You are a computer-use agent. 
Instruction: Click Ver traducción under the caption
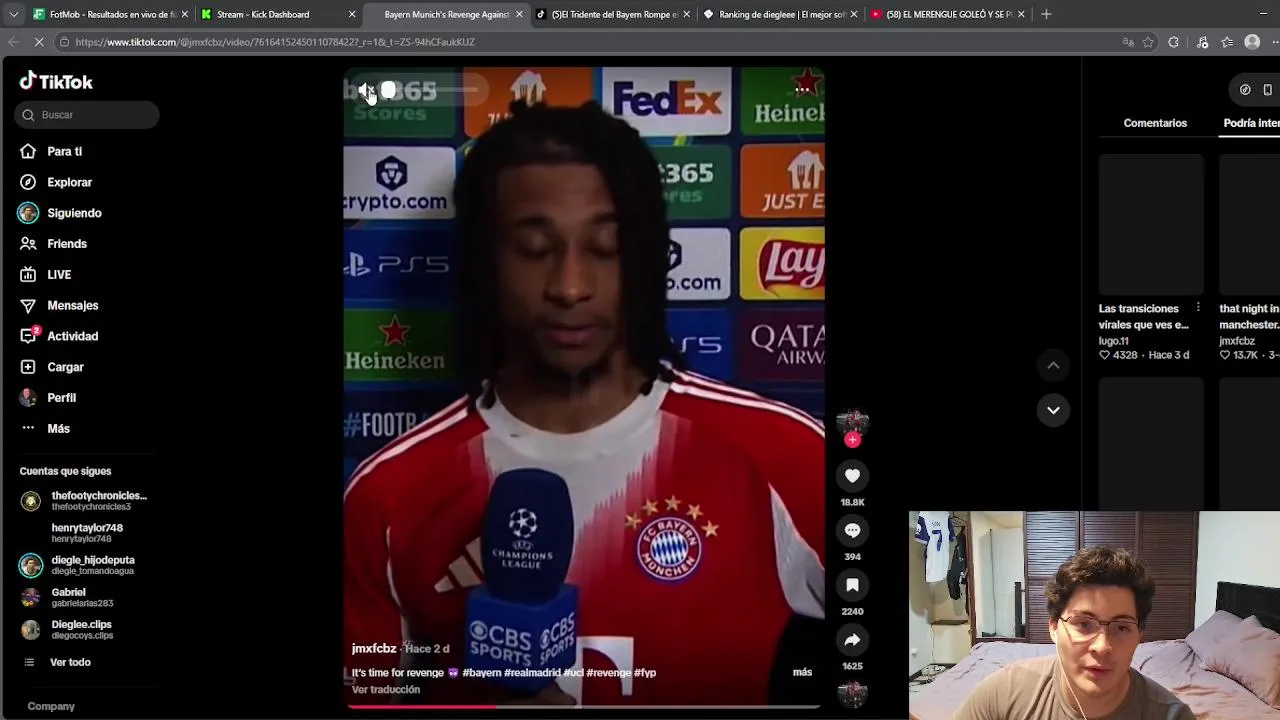pyautogui.click(x=386, y=690)
